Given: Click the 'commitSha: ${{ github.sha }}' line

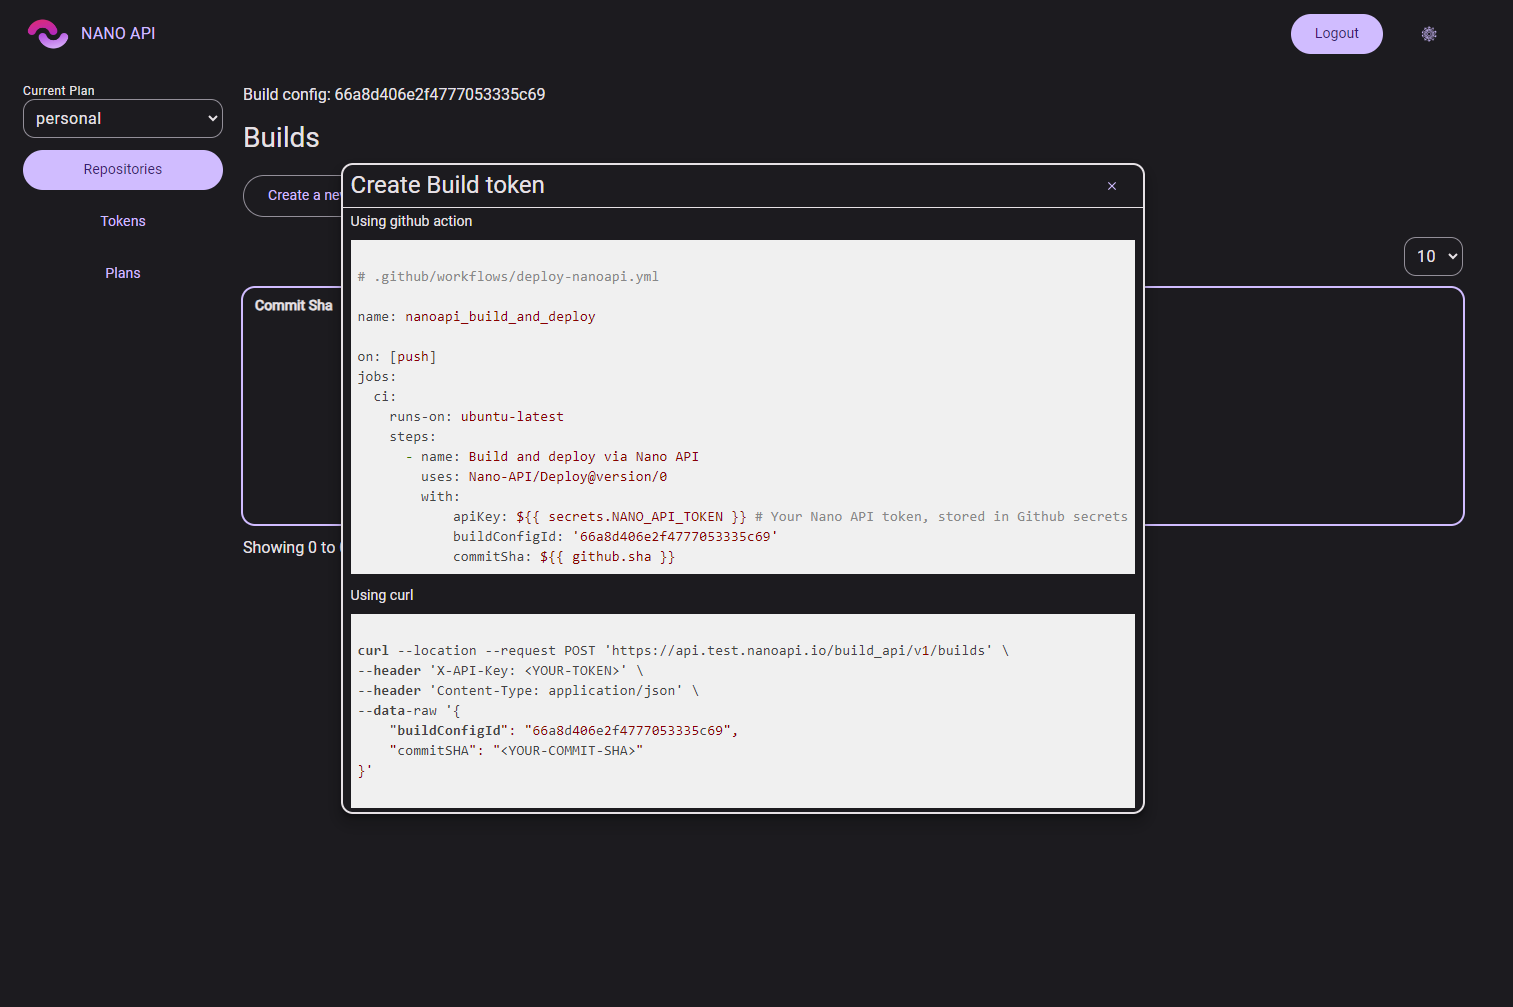Looking at the screenshot, I should (564, 557).
